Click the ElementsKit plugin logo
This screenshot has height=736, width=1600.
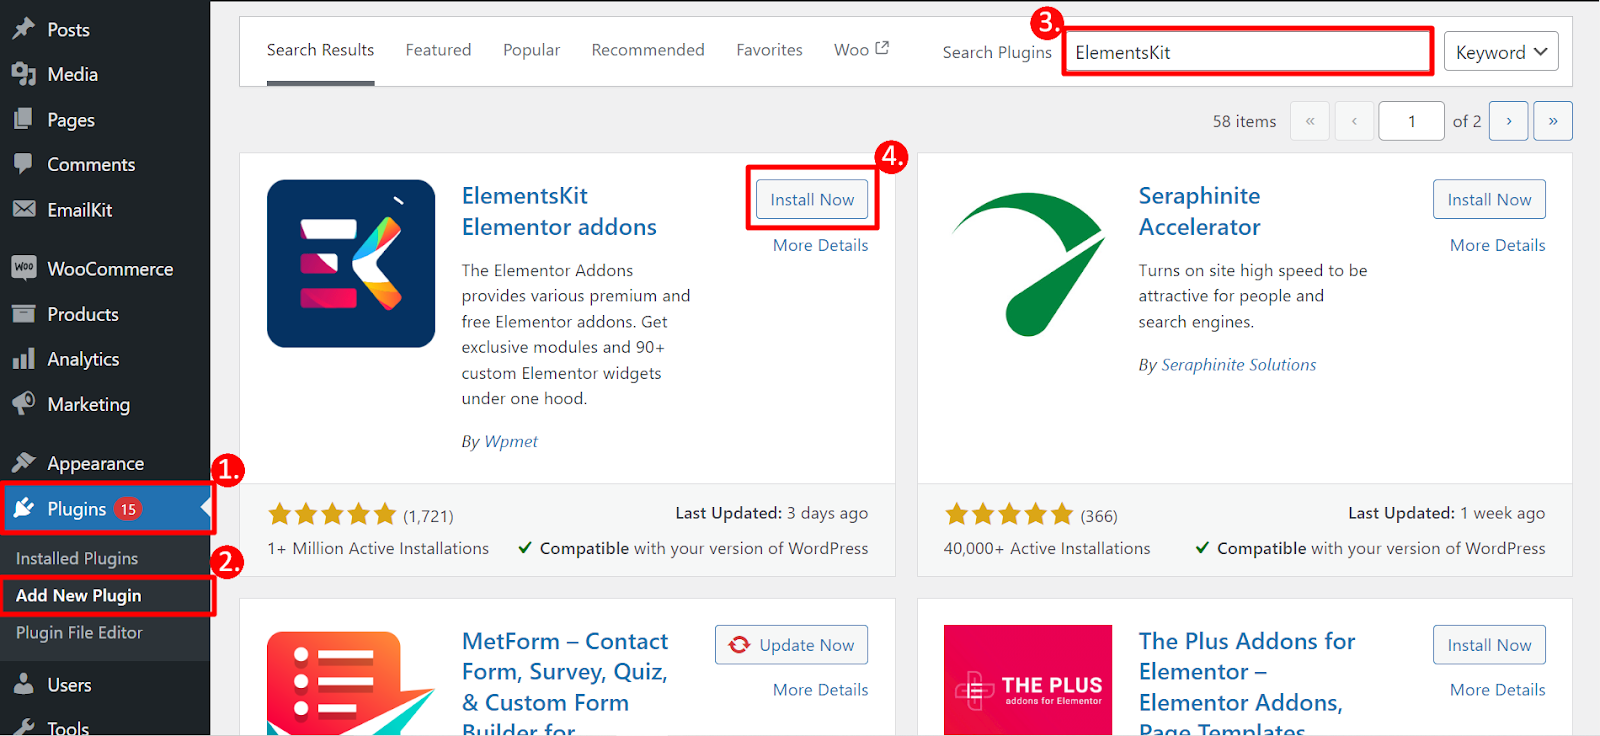click(x=351, y=264)
